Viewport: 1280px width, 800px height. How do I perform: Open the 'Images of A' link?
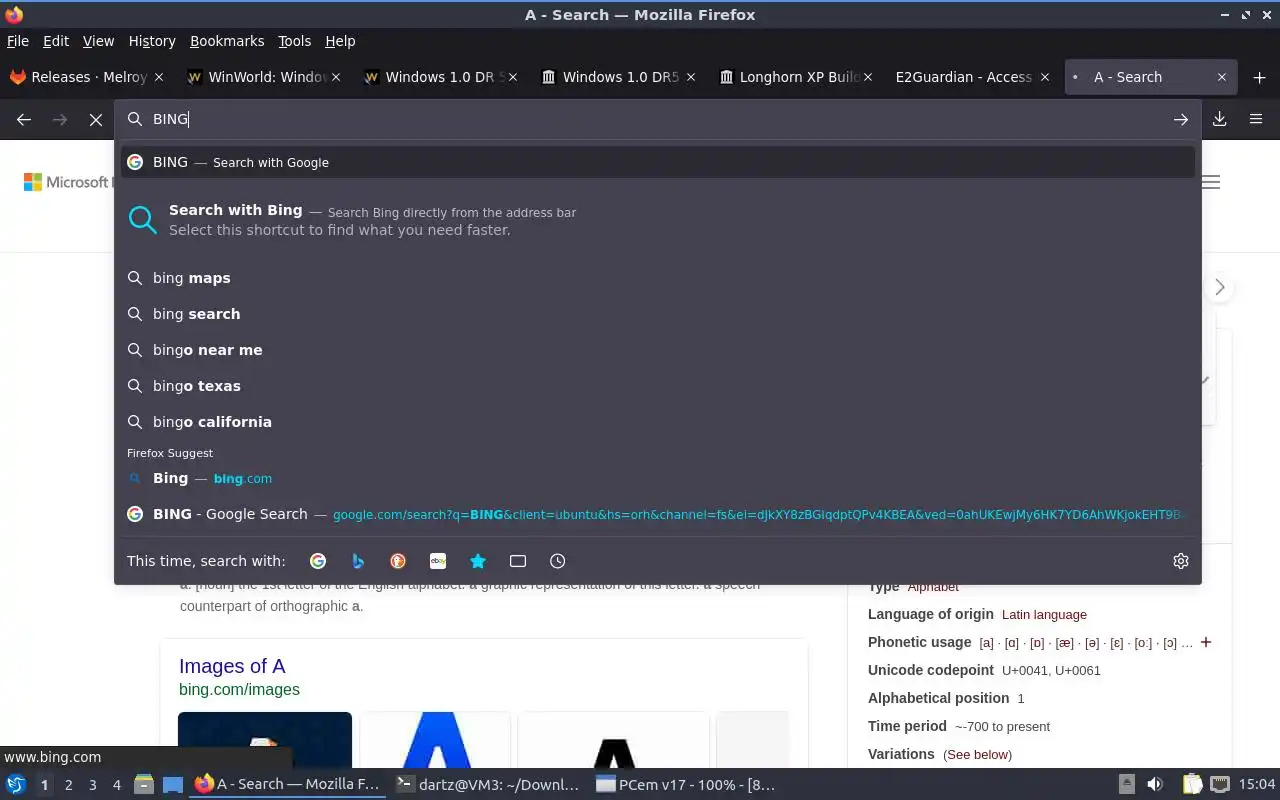pos(232,666)
